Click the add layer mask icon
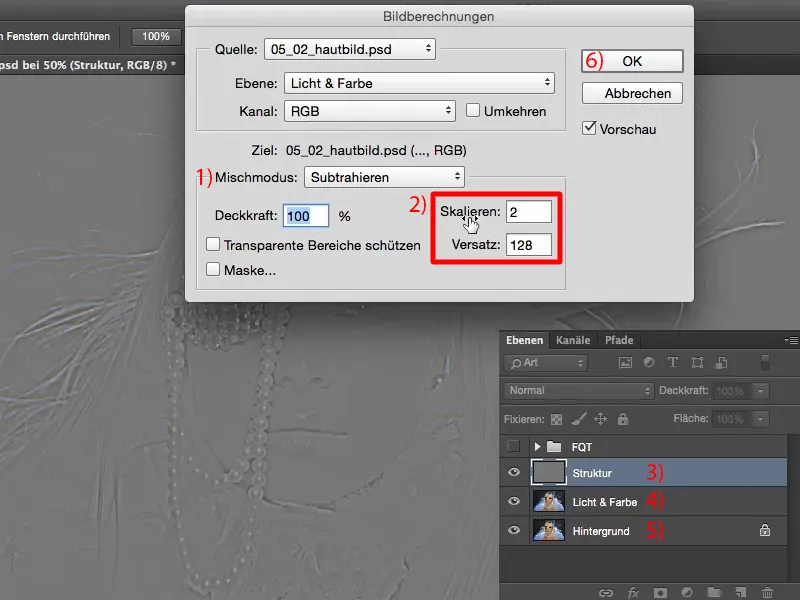Viewport: 800px width, 600px height. (660, 592)
